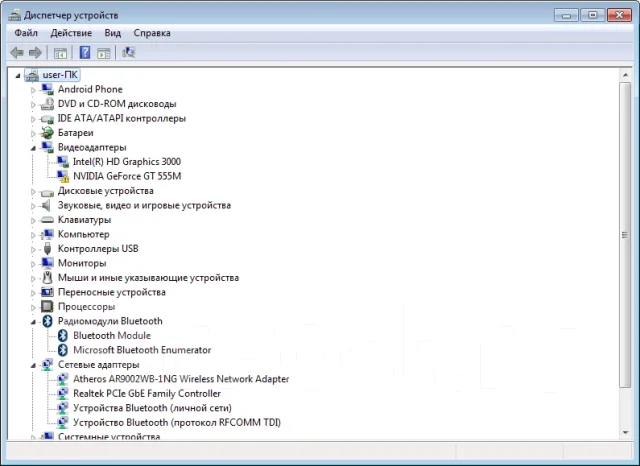Click the Мониторы monitor icon
The height and width of the screenshot is (466, 640).
[x=47, y=263]
